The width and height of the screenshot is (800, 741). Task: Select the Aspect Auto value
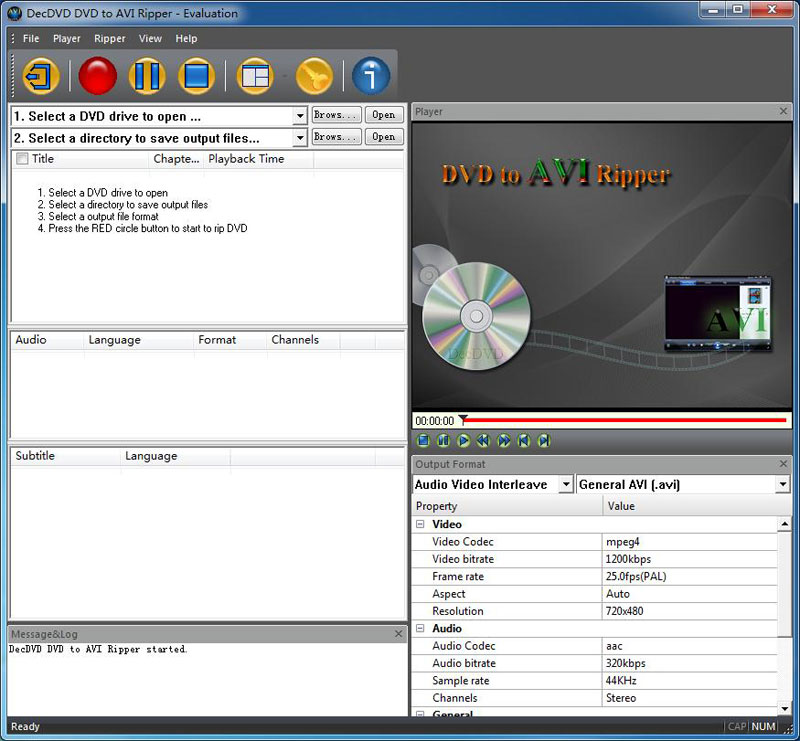(x=690, y=594)
